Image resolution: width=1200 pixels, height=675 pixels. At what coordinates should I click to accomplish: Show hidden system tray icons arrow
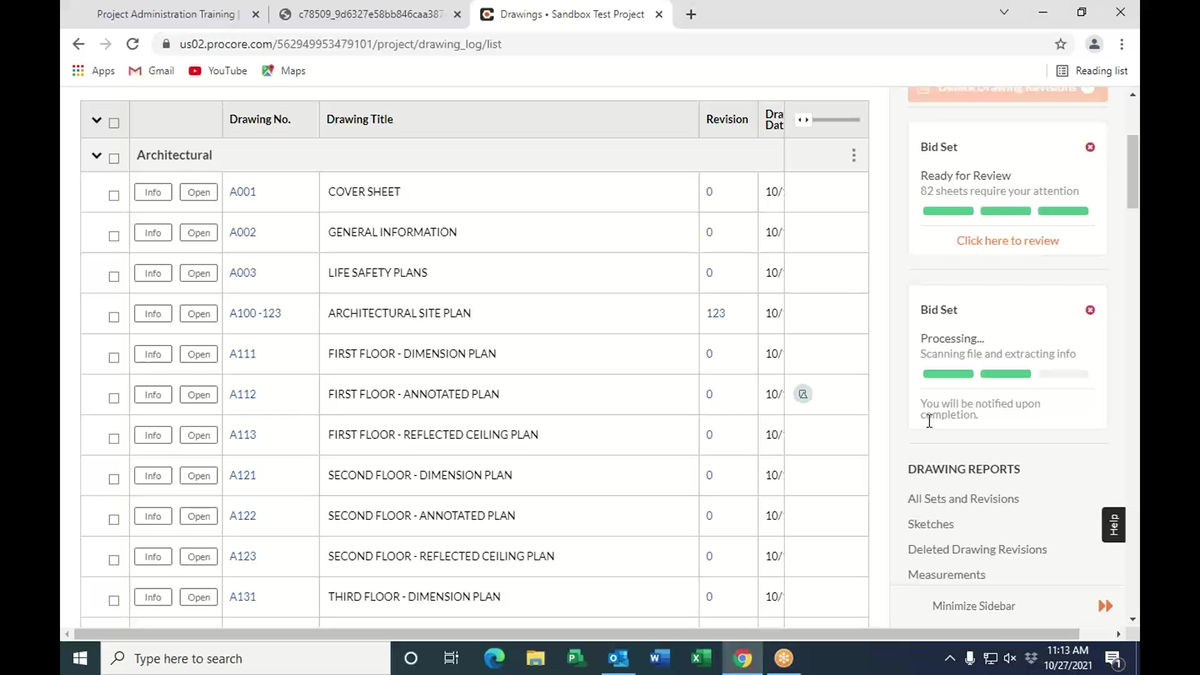(x=949, y=658)
